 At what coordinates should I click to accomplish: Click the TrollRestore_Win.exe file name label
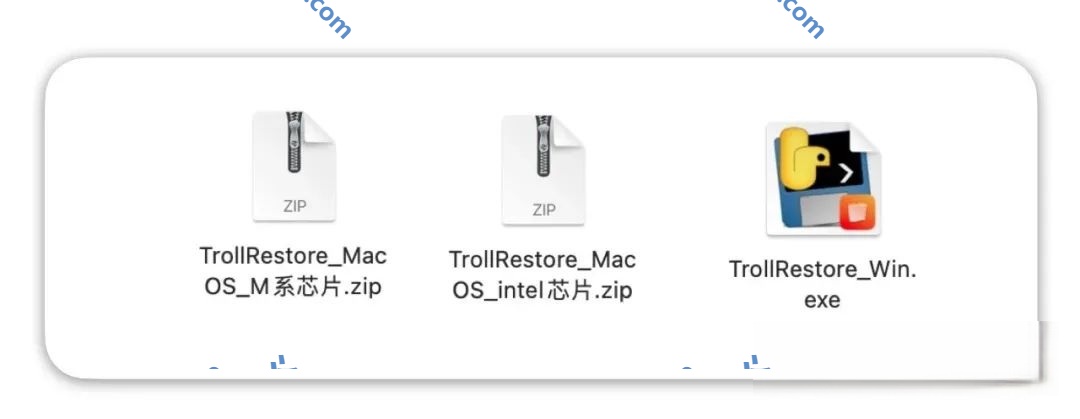(x=822, y=283)
